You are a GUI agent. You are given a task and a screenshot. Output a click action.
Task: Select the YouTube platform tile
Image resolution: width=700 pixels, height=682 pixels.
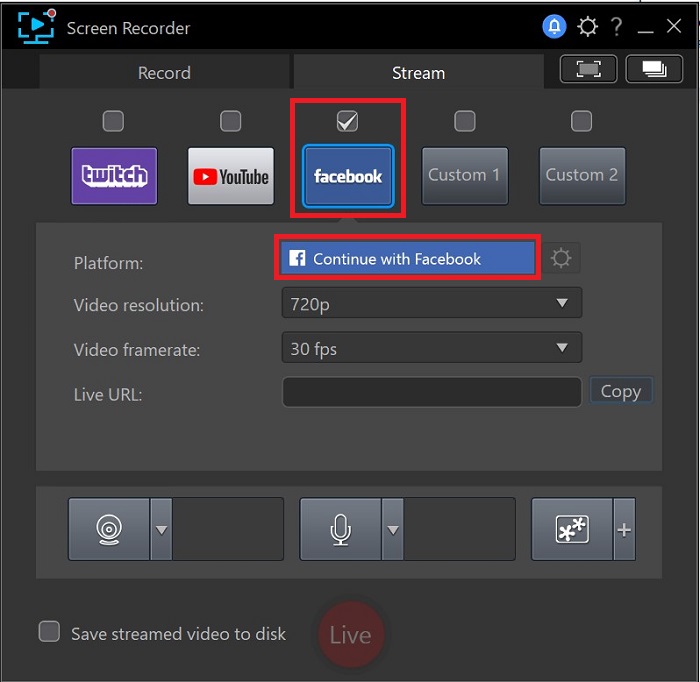coord(231,176)
